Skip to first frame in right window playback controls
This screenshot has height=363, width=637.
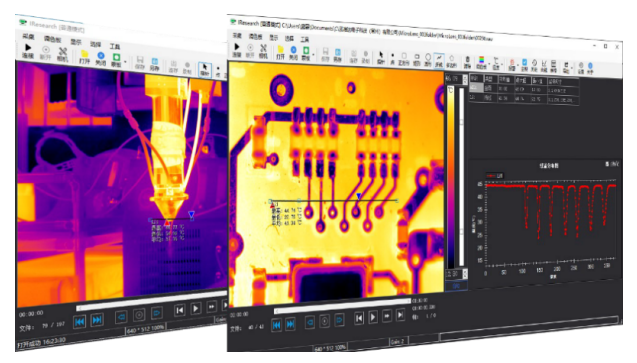click(x=359, y=318)
